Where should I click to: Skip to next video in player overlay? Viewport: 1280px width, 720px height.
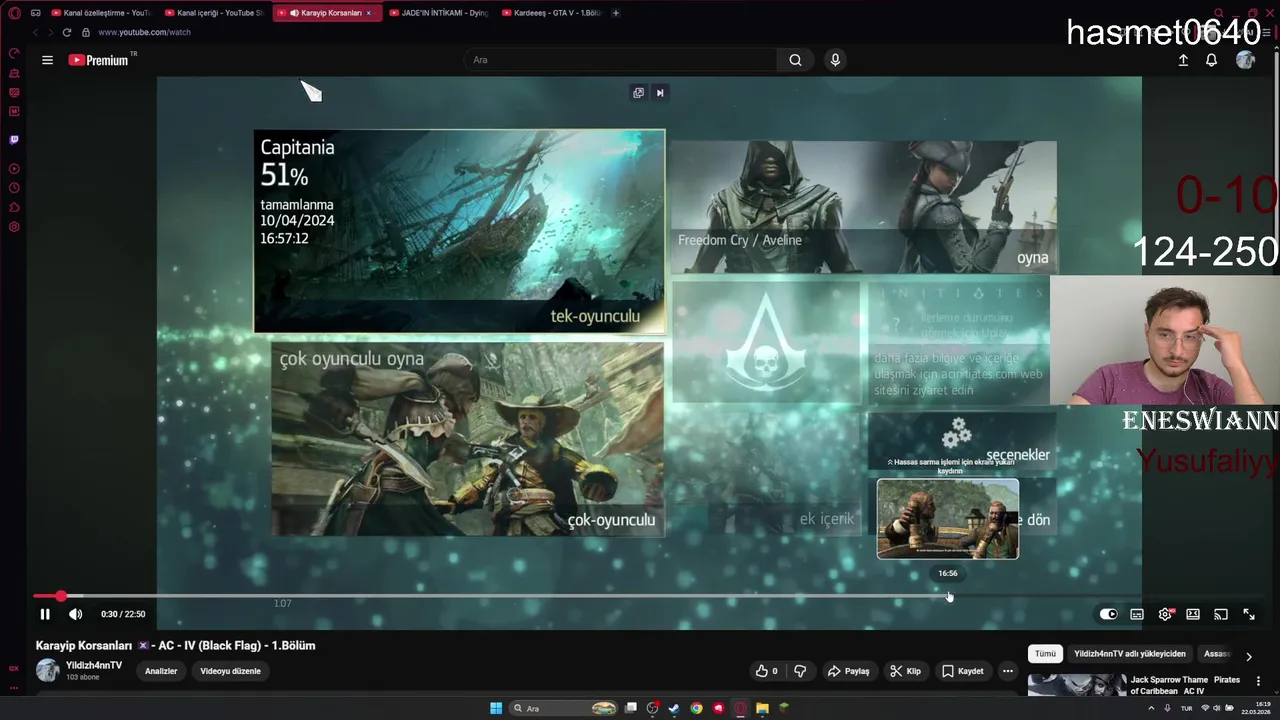659,93
